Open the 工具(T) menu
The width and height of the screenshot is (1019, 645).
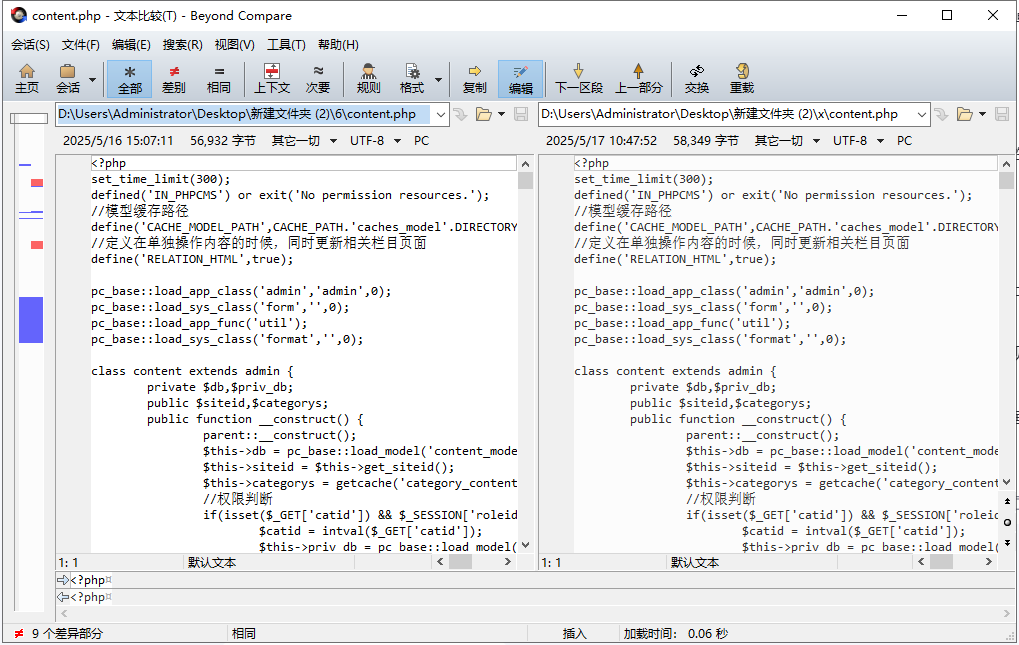tap(286, 45)
